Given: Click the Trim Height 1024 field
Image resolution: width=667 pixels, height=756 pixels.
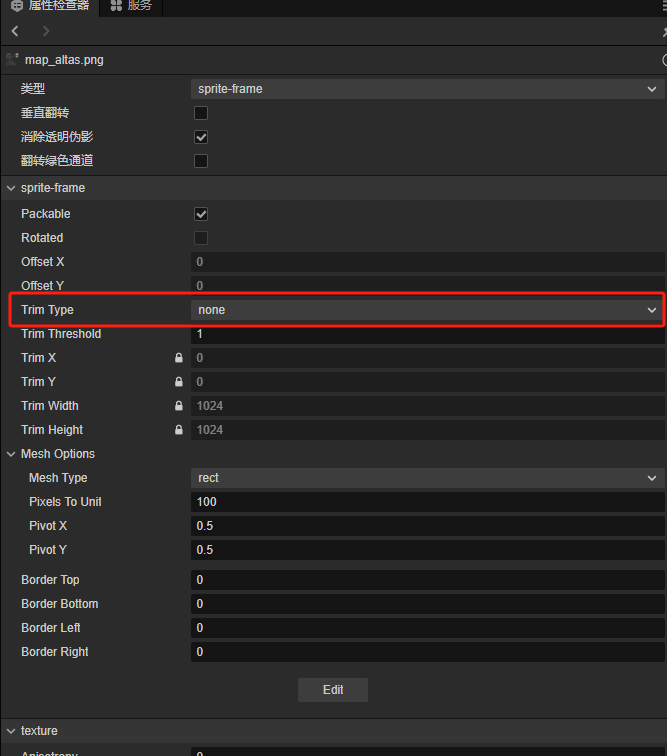Looking at the screenshot, I should 428,431.
